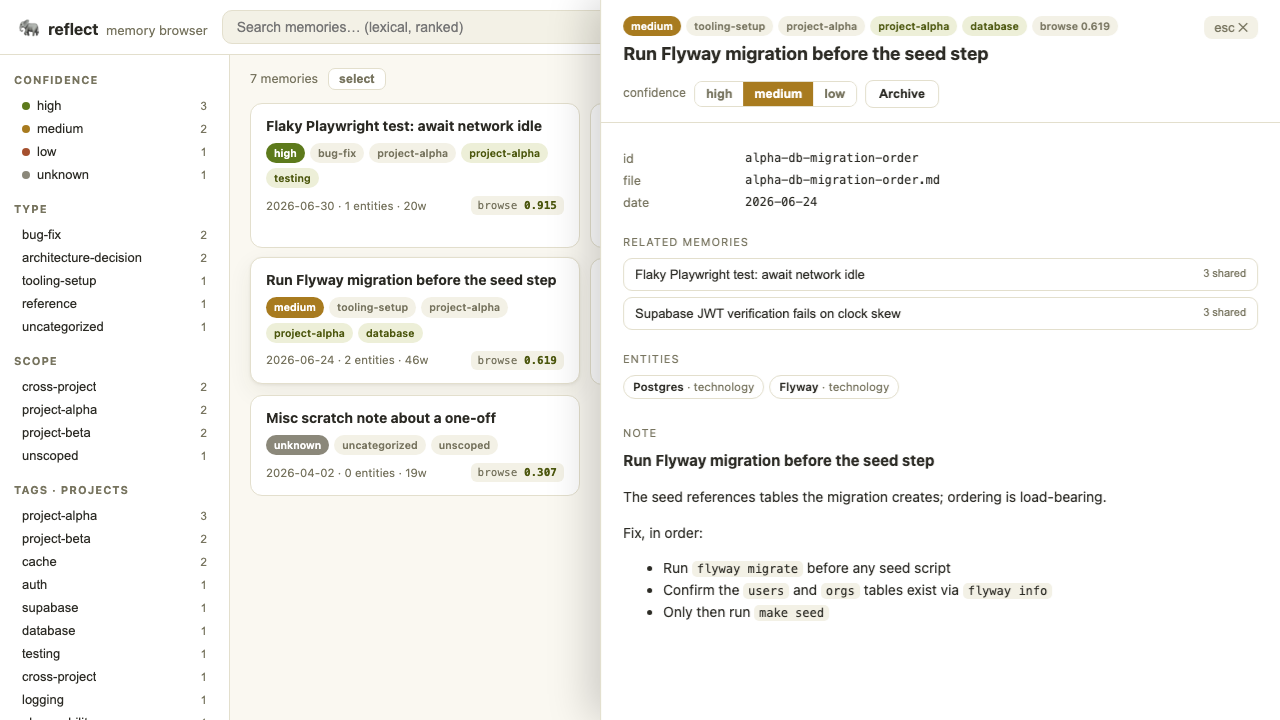Open related memory Supabase JWT verification fails
Viewport: 1280px width, 720px height.
point(940,313)
